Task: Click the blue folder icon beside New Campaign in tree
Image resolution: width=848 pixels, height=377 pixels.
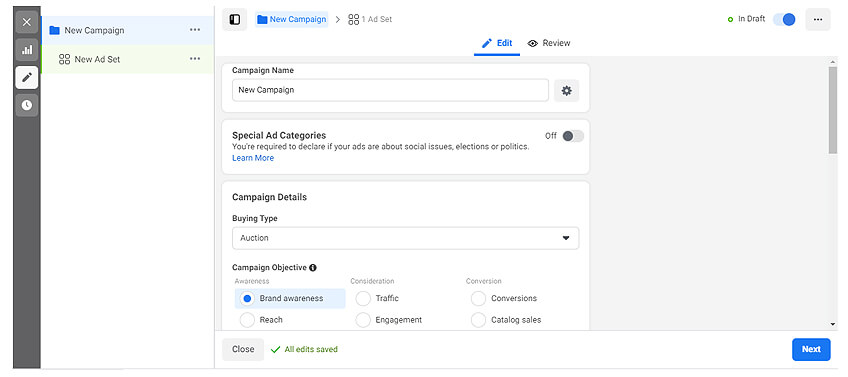Action: click(x=54, y=30)
